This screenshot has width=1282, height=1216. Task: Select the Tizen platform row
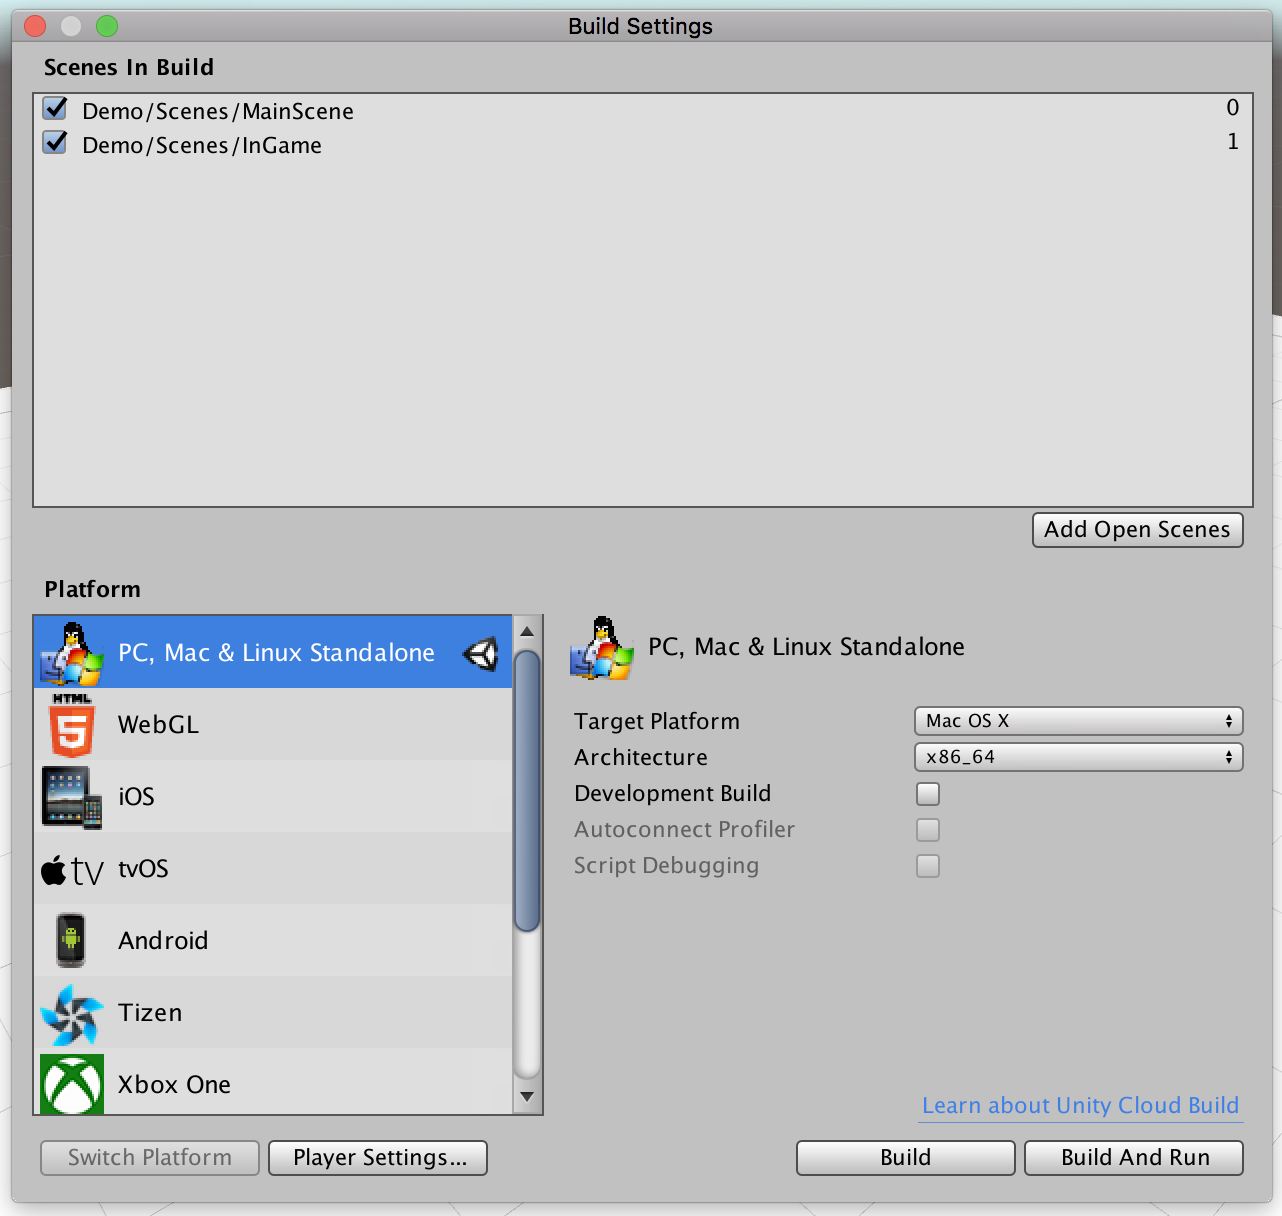[273, 1012]
